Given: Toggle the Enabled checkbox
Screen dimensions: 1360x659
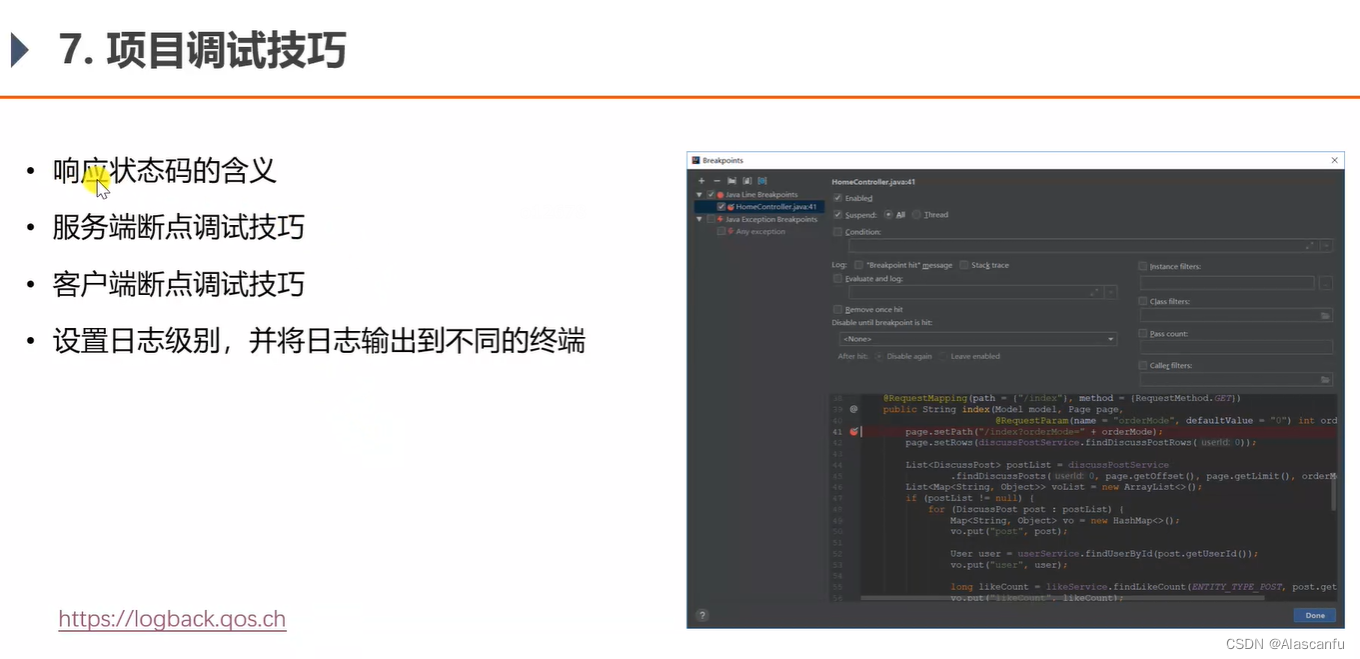Looking at the screenshot, I should point(837,198).
